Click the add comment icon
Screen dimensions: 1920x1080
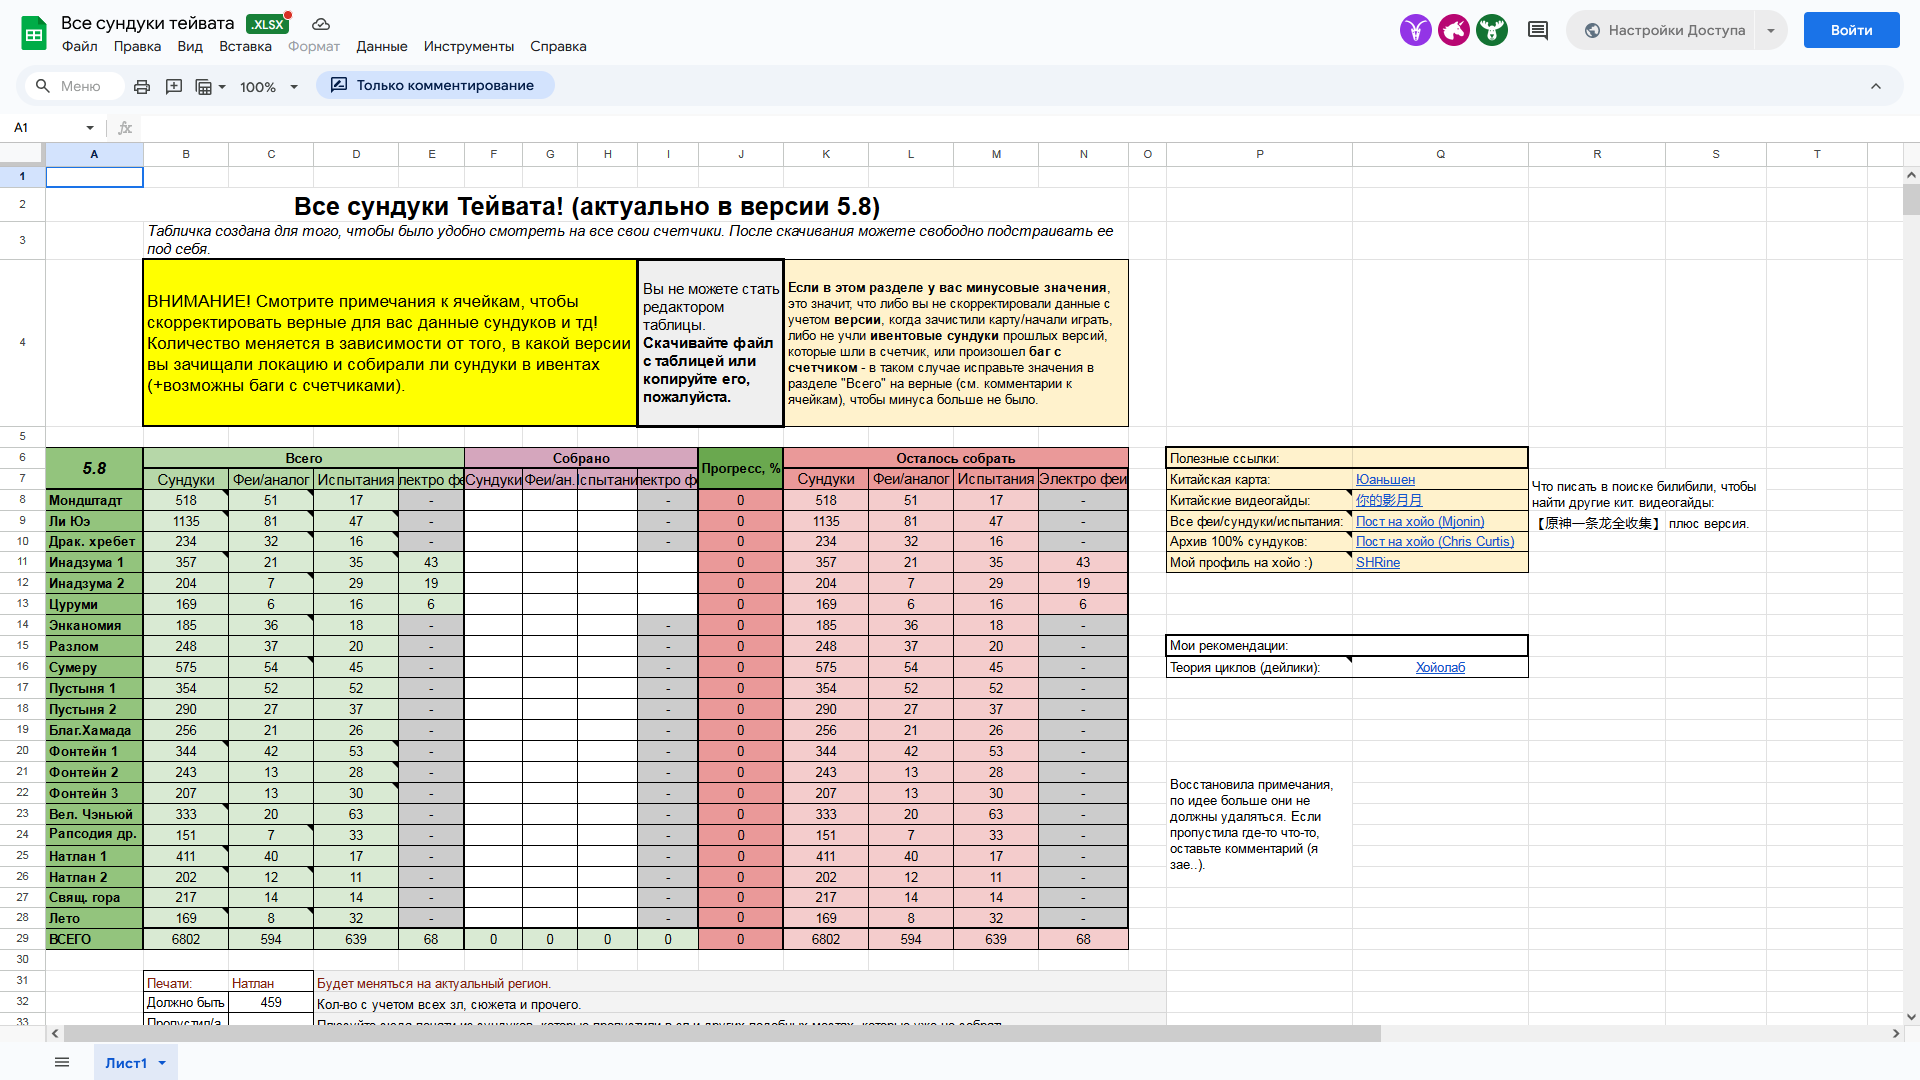174,87
